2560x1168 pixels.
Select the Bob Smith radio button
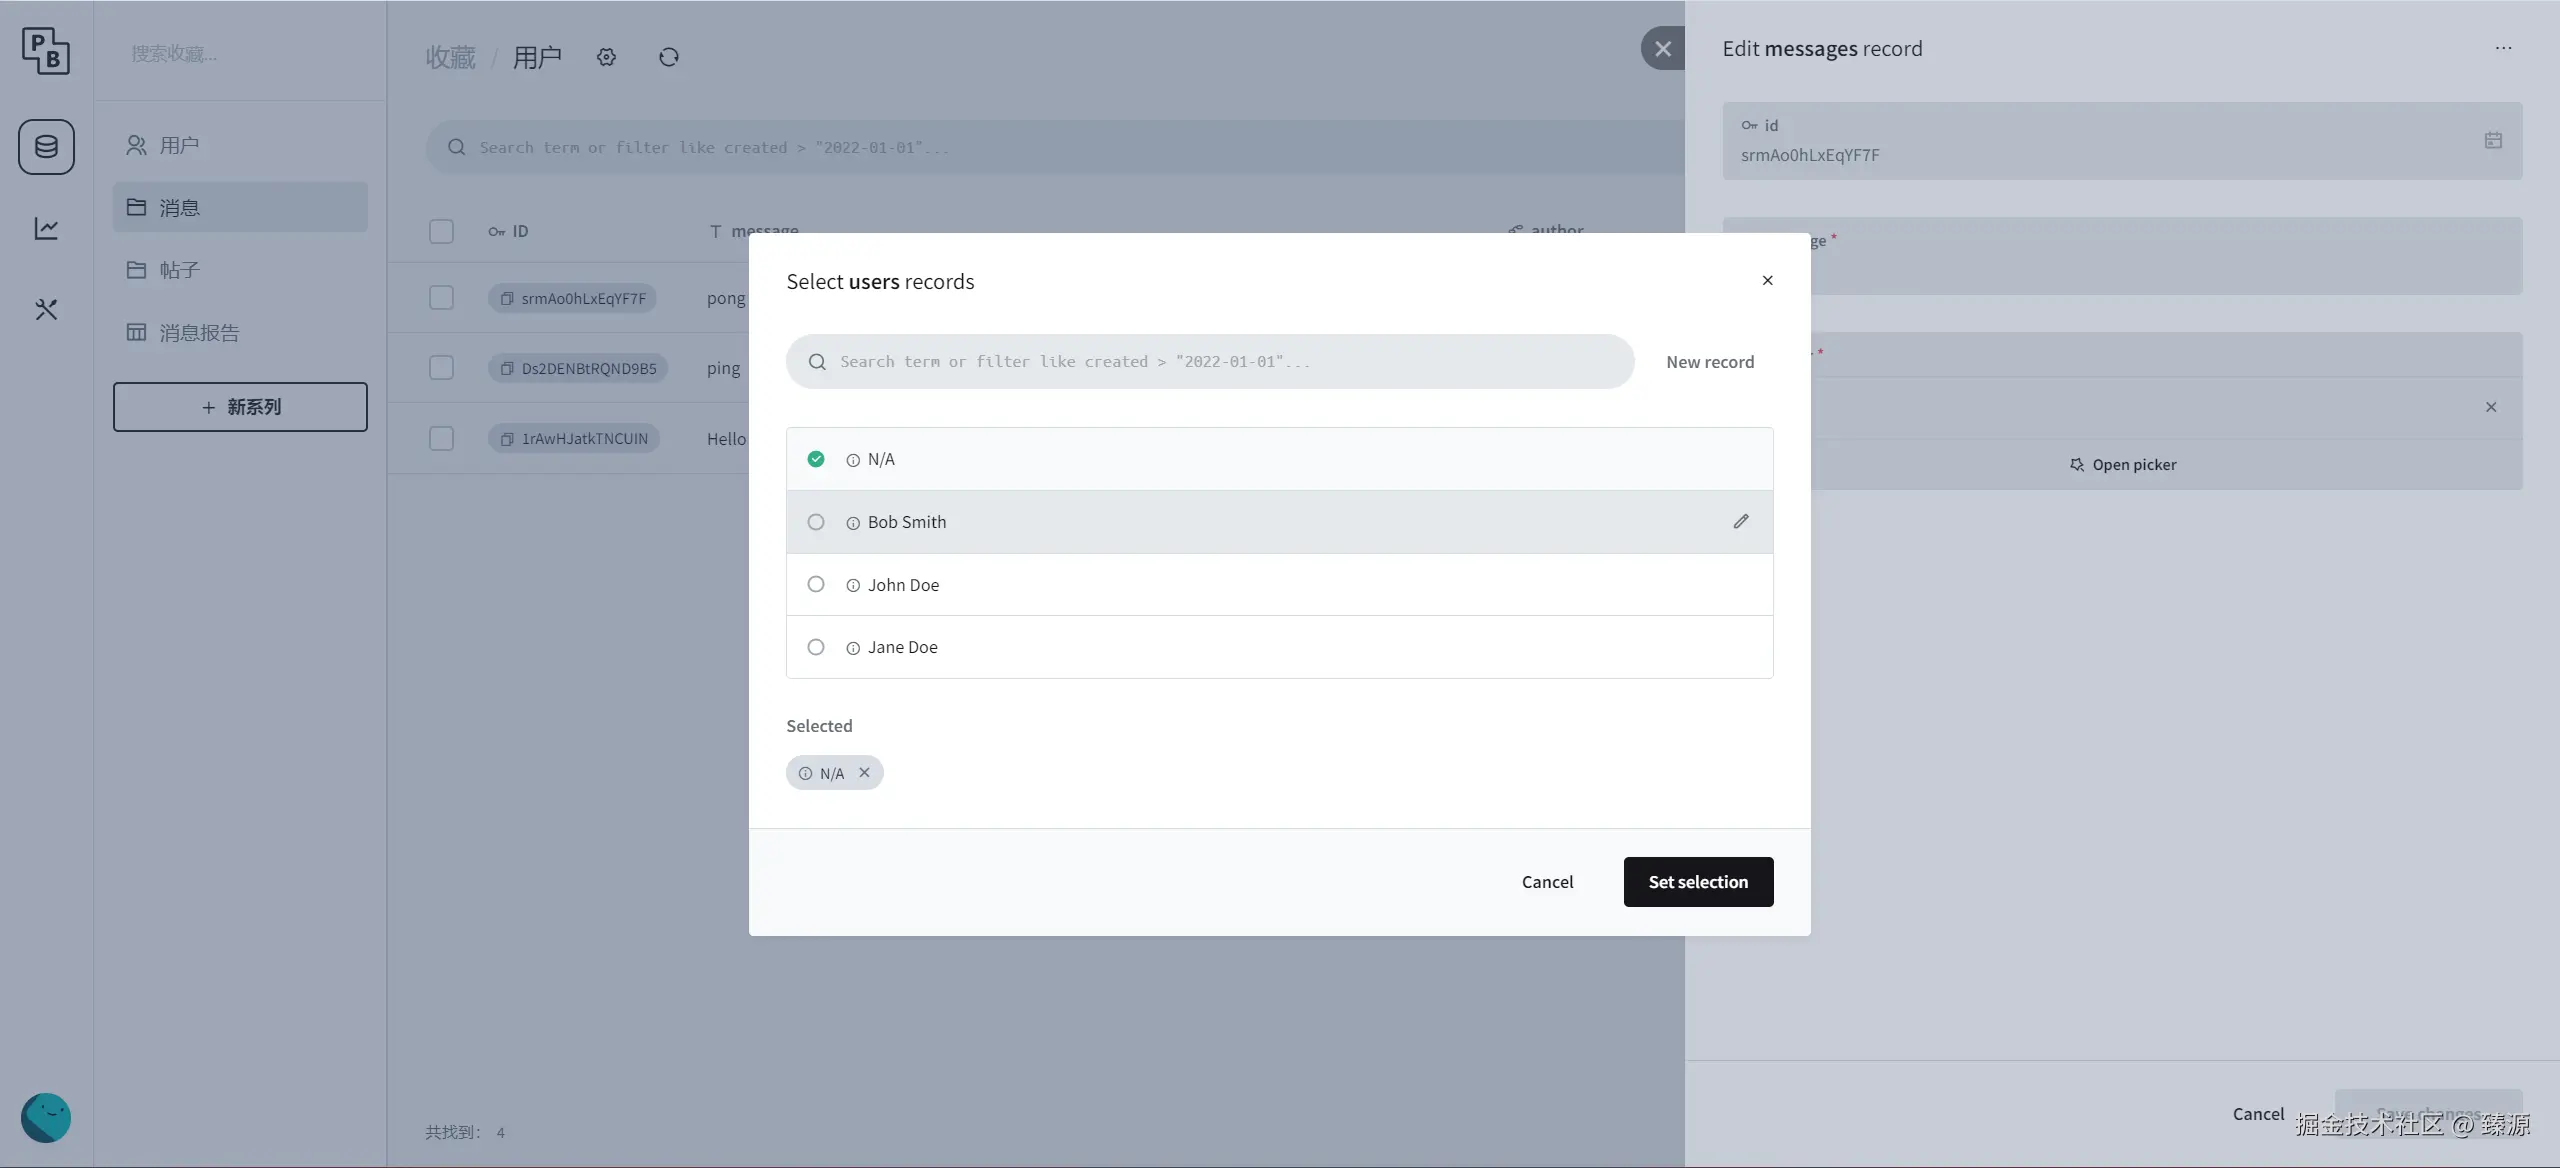[816, 522]
